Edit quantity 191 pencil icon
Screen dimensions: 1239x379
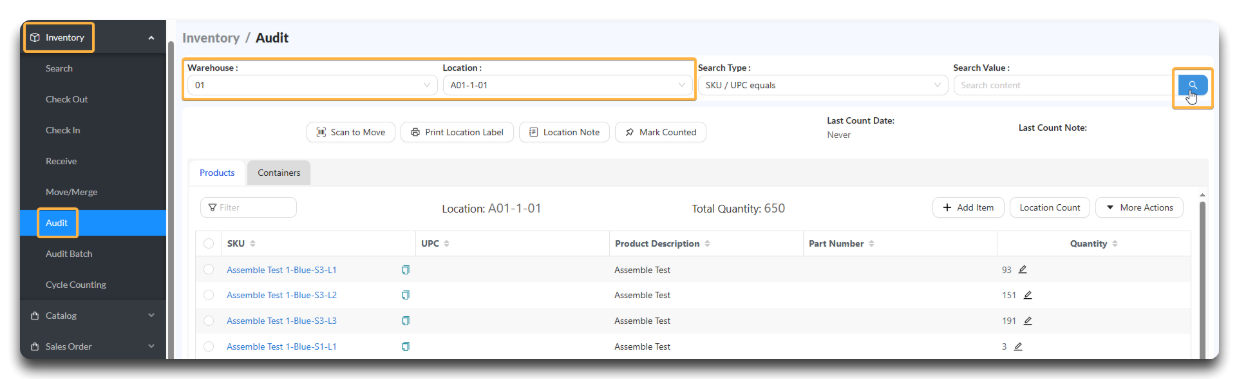click(1027, 321)
